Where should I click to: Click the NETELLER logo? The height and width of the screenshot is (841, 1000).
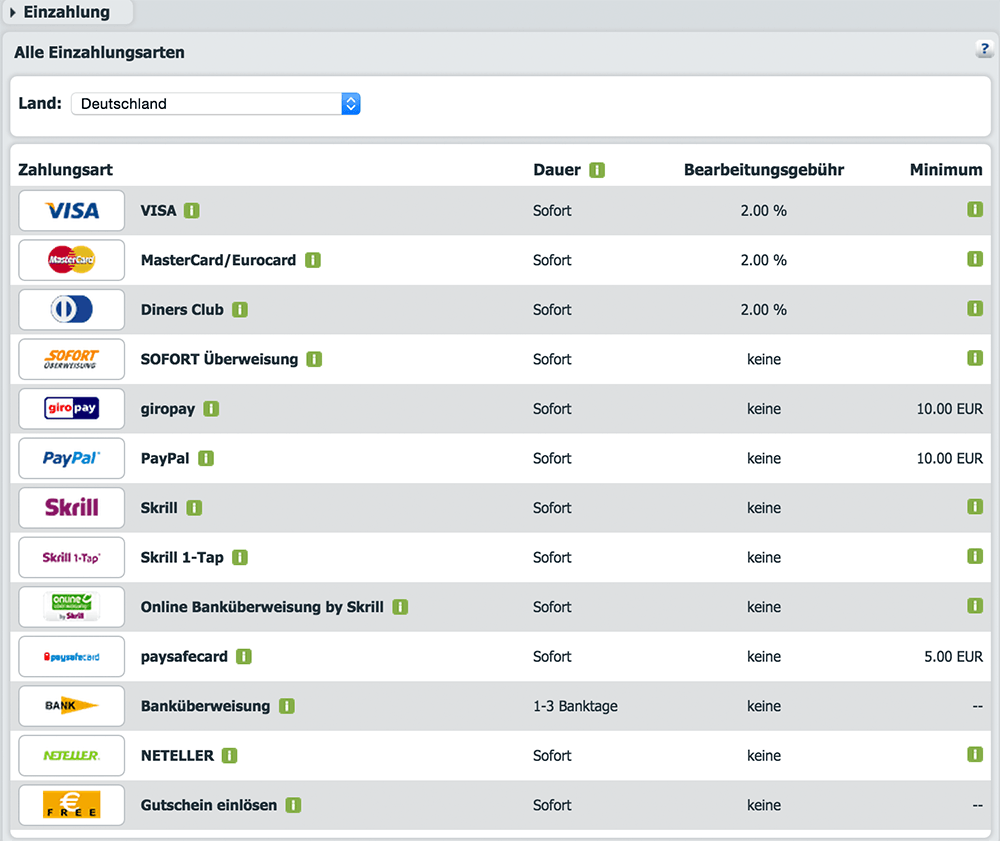tap(71, 756)
